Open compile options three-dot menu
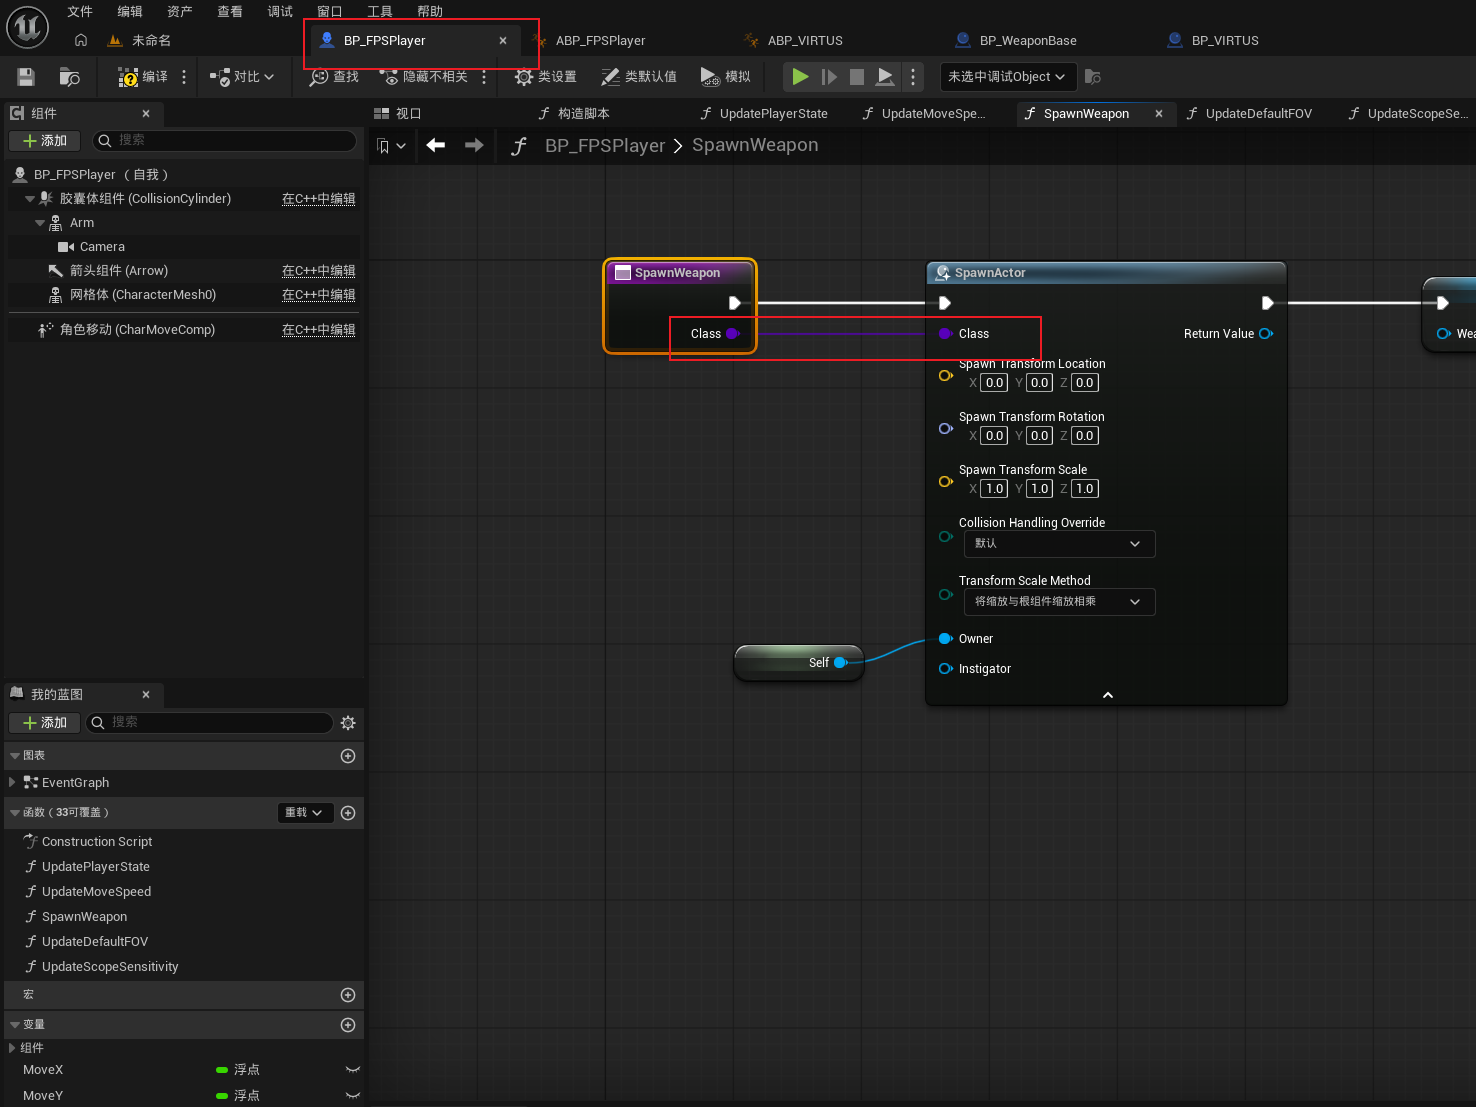Viewport: 1476px width, 1107px height. [x=184, y=77]
